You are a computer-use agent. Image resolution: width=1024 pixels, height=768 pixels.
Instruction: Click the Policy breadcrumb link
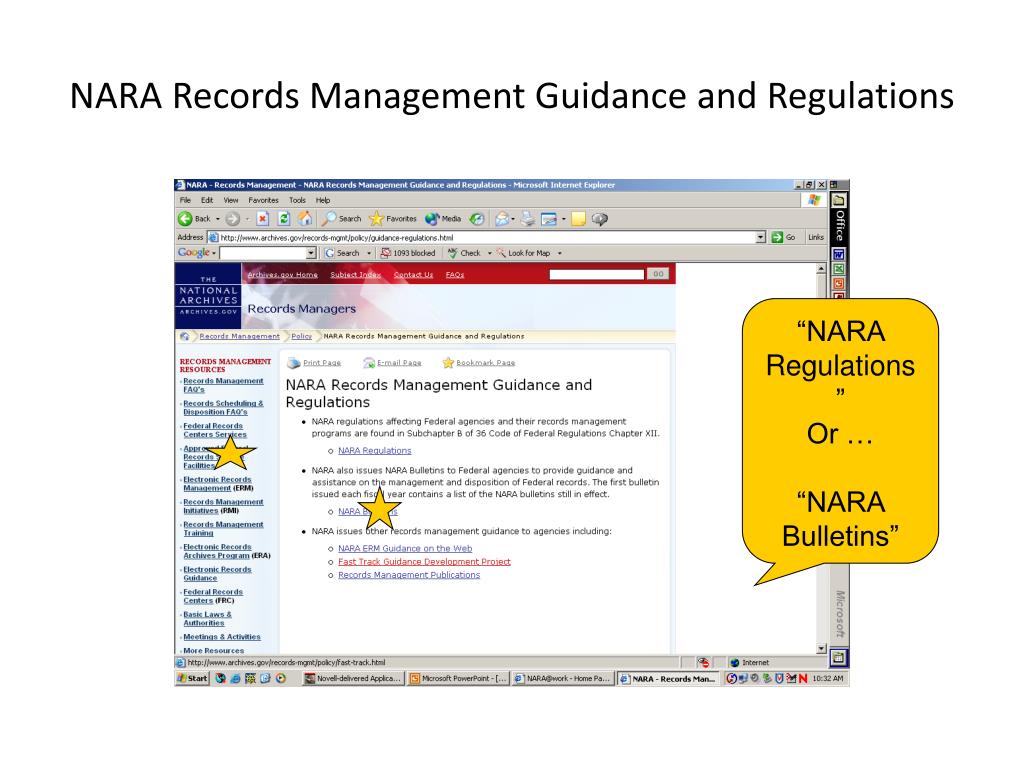click(x=302, y=336)
